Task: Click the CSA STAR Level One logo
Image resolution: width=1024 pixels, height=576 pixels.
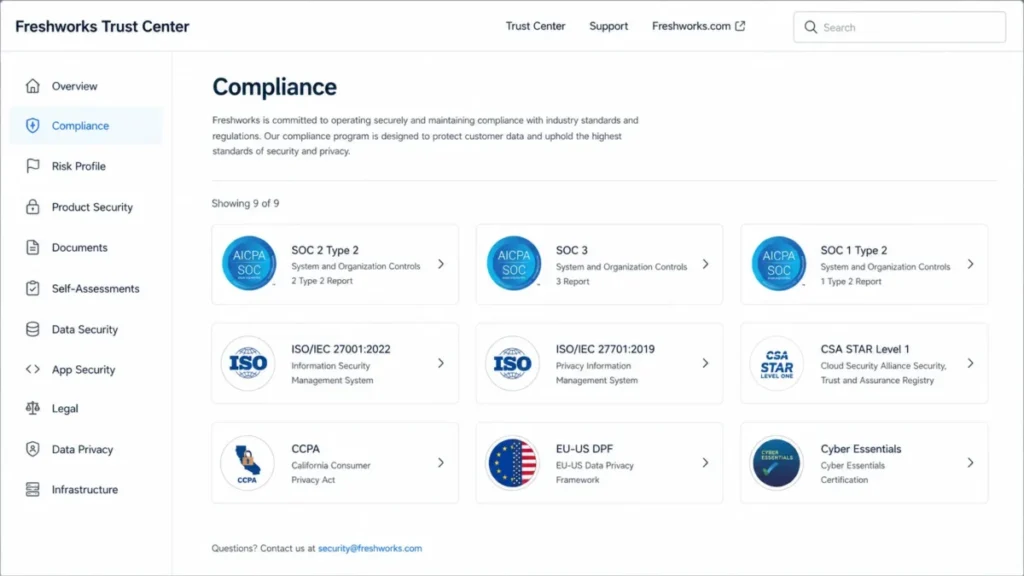Action: [x=776, y=363]
